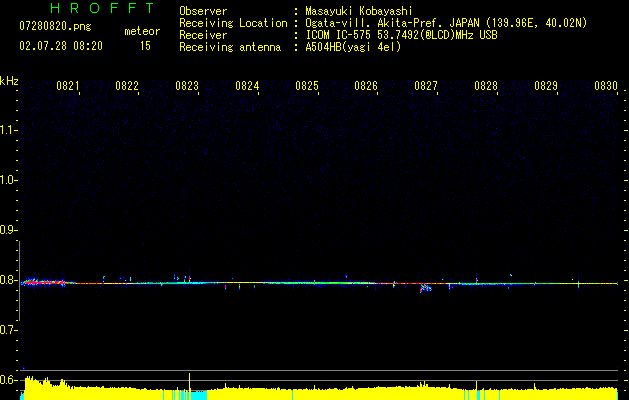This screenshot has height=400, width=629.
Task: Click the 0829 time marker
Action: pyautogui.click(x=546, y=86)
